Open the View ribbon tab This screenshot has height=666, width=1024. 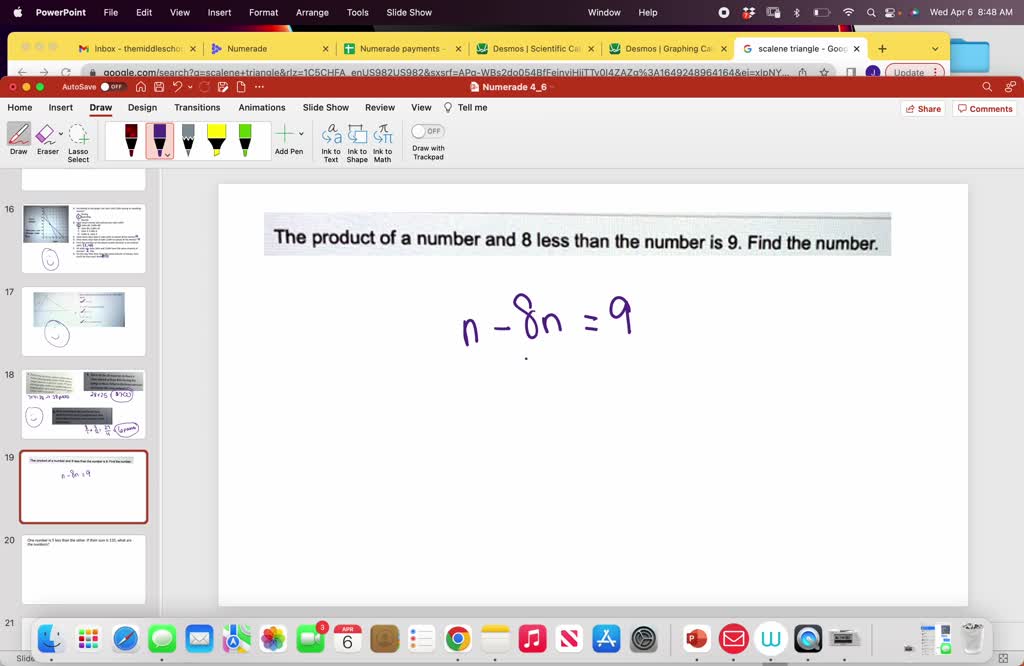coord(421,107)
